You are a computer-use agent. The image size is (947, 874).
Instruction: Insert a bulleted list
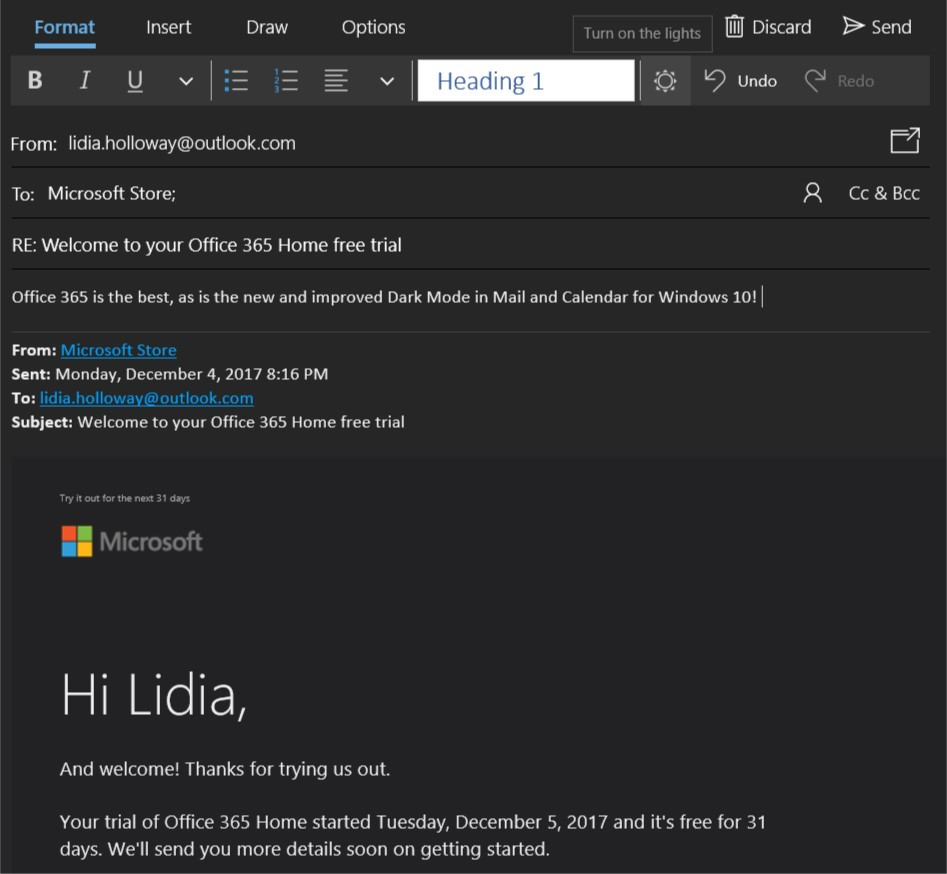click(237, 80)
